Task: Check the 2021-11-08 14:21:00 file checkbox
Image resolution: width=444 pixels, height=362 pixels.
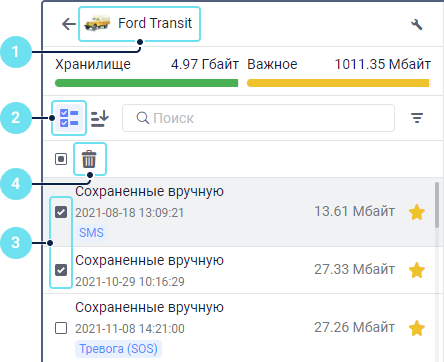Action: pos(61,328)
